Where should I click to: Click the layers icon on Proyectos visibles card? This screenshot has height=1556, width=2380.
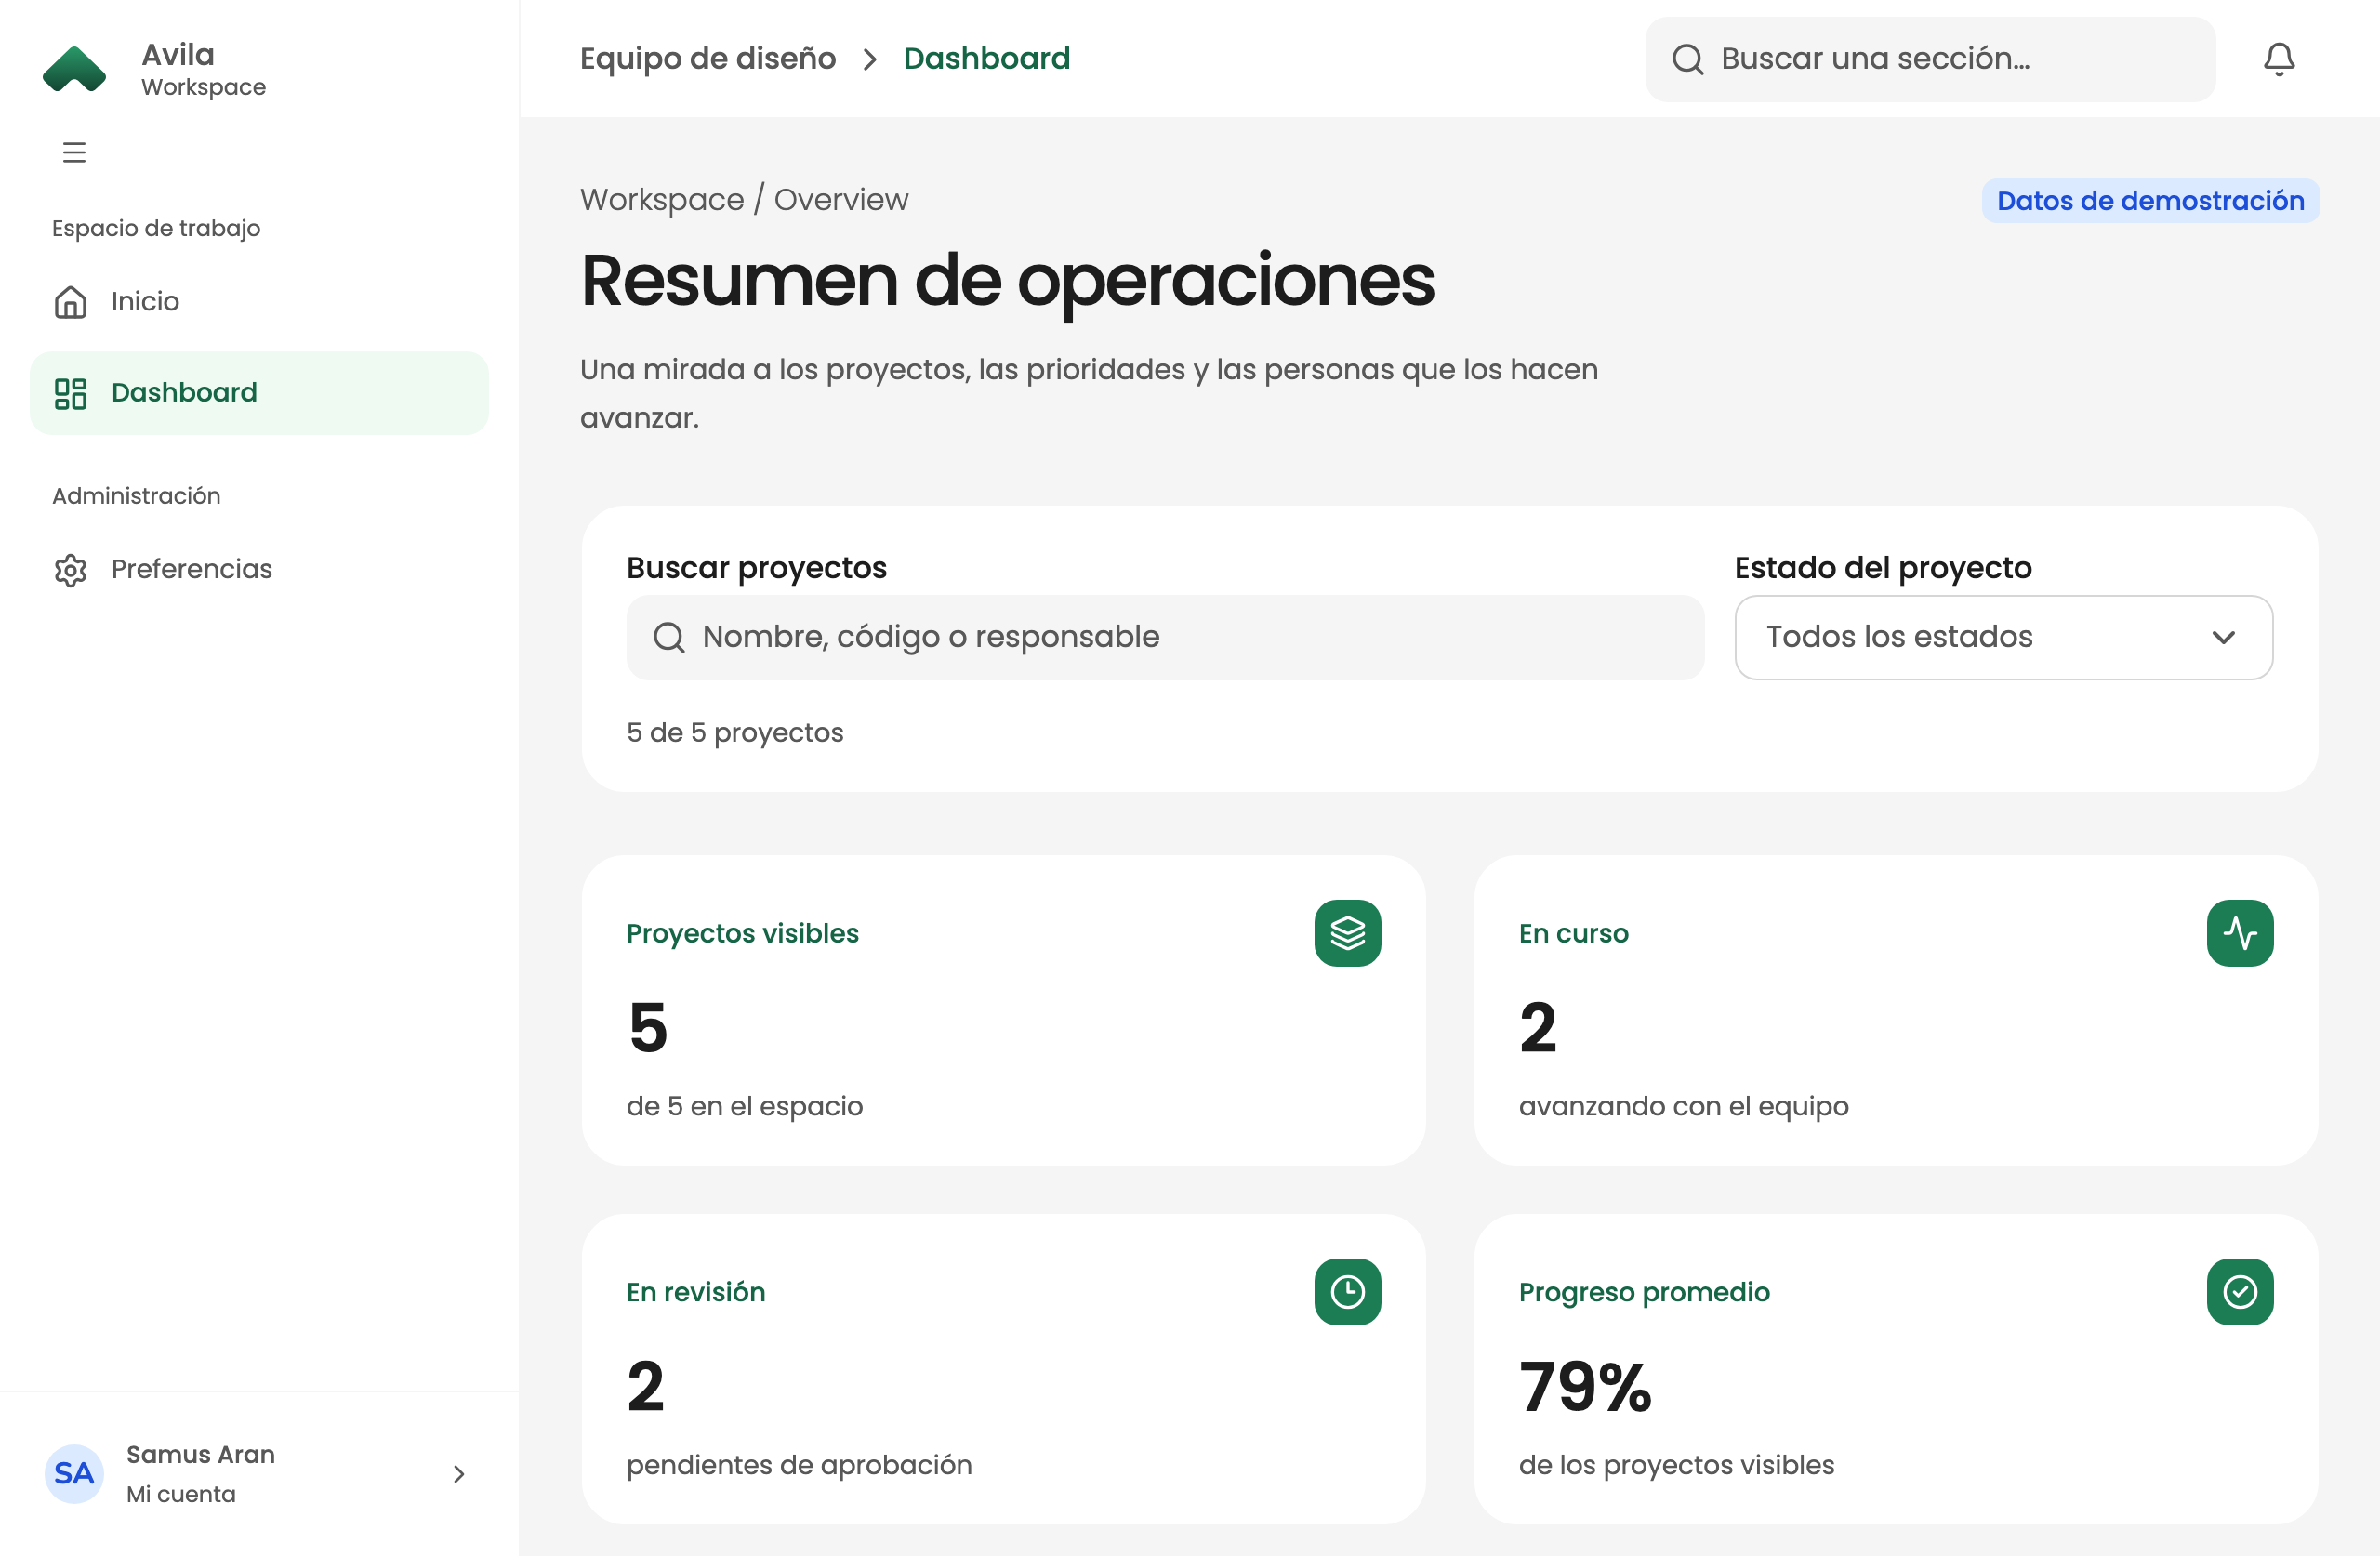pyautogui.click(x=1347, y=933)
